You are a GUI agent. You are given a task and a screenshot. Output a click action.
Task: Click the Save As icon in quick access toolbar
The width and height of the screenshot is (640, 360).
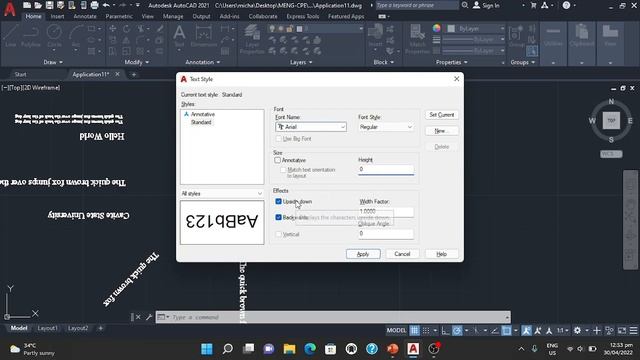(x=60, y=5)
